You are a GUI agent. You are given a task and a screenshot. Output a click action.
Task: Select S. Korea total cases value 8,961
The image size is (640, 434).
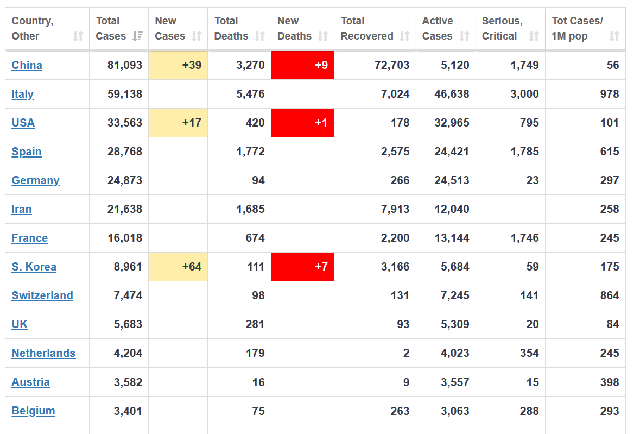[x=128, y=267]
